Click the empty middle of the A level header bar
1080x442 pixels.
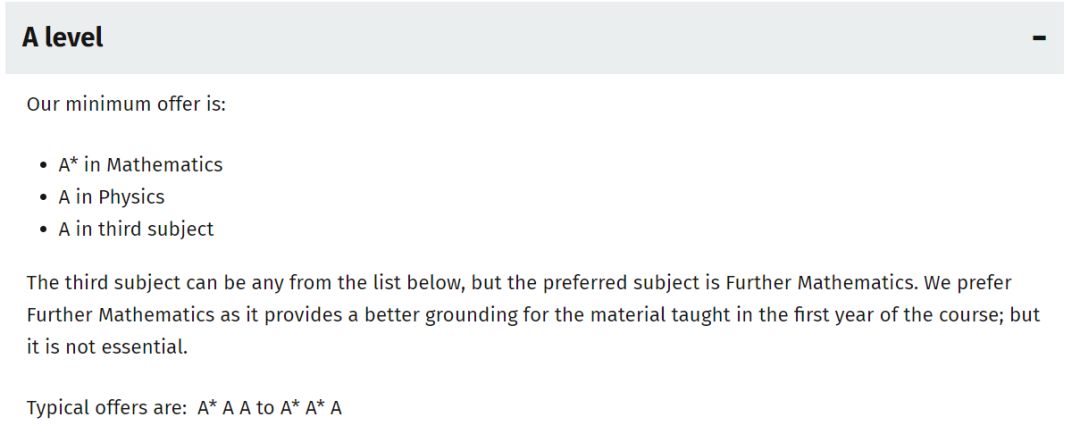point(540,38)
